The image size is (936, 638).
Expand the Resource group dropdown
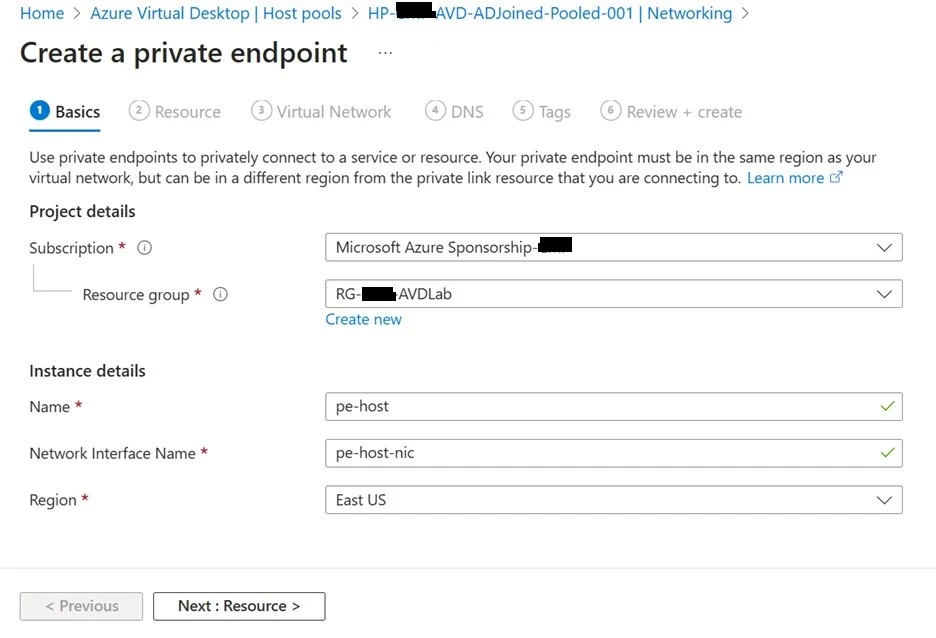613,294
